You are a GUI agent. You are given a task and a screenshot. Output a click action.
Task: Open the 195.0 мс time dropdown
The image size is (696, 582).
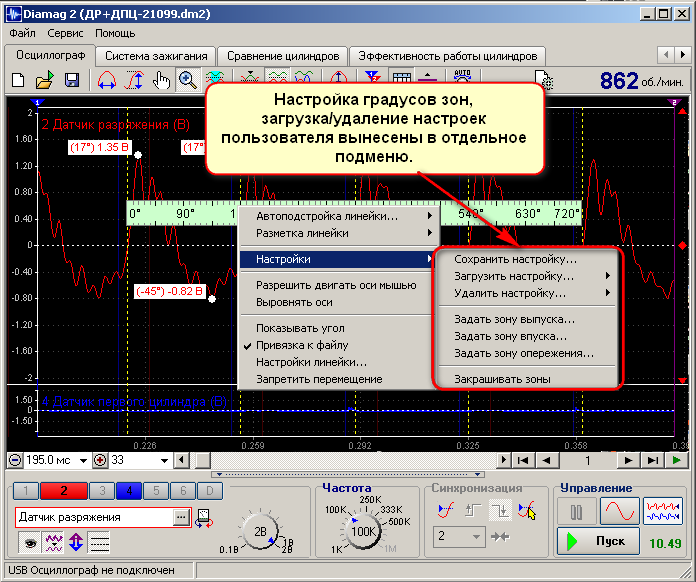coord(83,461)
